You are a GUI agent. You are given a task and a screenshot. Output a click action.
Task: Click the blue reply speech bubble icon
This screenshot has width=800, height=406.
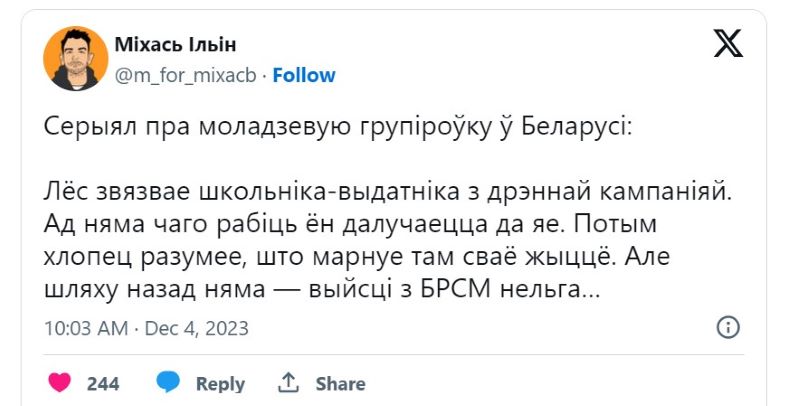click(168, 383)
